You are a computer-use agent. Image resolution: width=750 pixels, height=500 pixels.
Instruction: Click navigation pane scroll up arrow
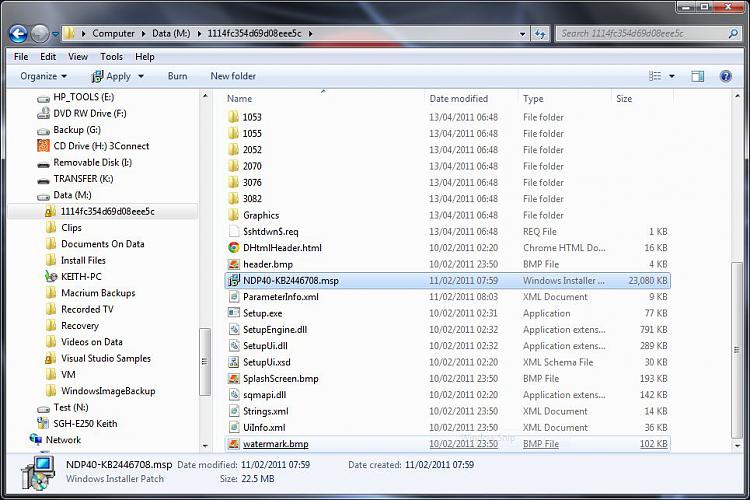205,96
